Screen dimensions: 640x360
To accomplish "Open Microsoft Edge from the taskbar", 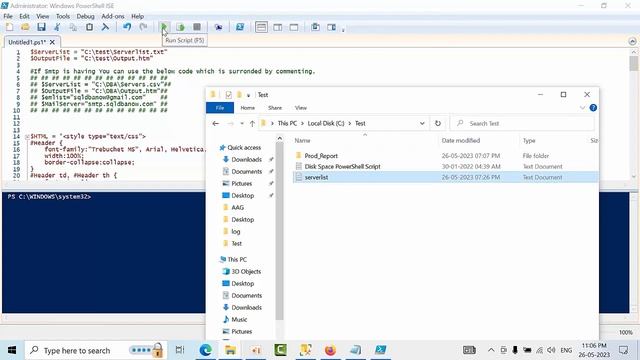I will tap(205, 350).
